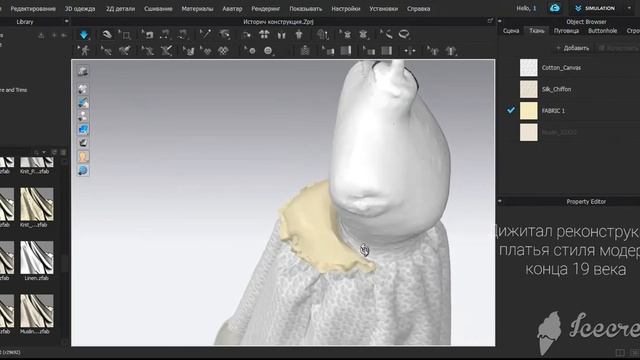Screen dimensions: 640x360
Task: Click the cloud account icon in title bar
Action: click(x=554, y=8)
